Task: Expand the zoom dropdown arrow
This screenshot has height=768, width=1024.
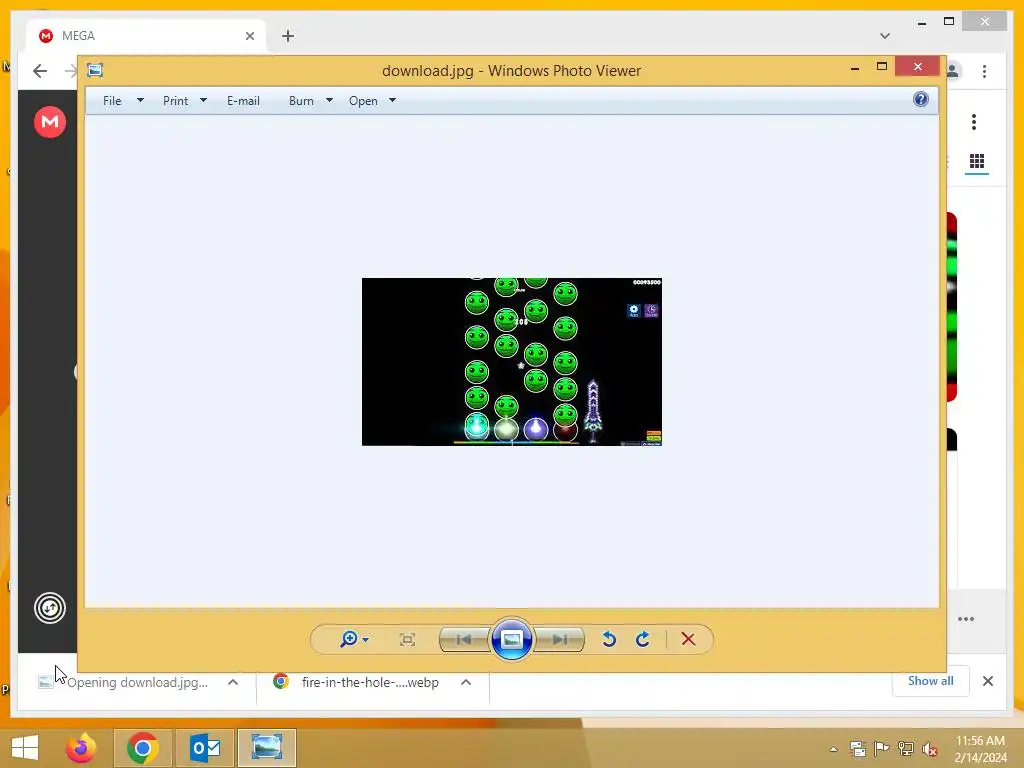Action: tap(366, 640)
